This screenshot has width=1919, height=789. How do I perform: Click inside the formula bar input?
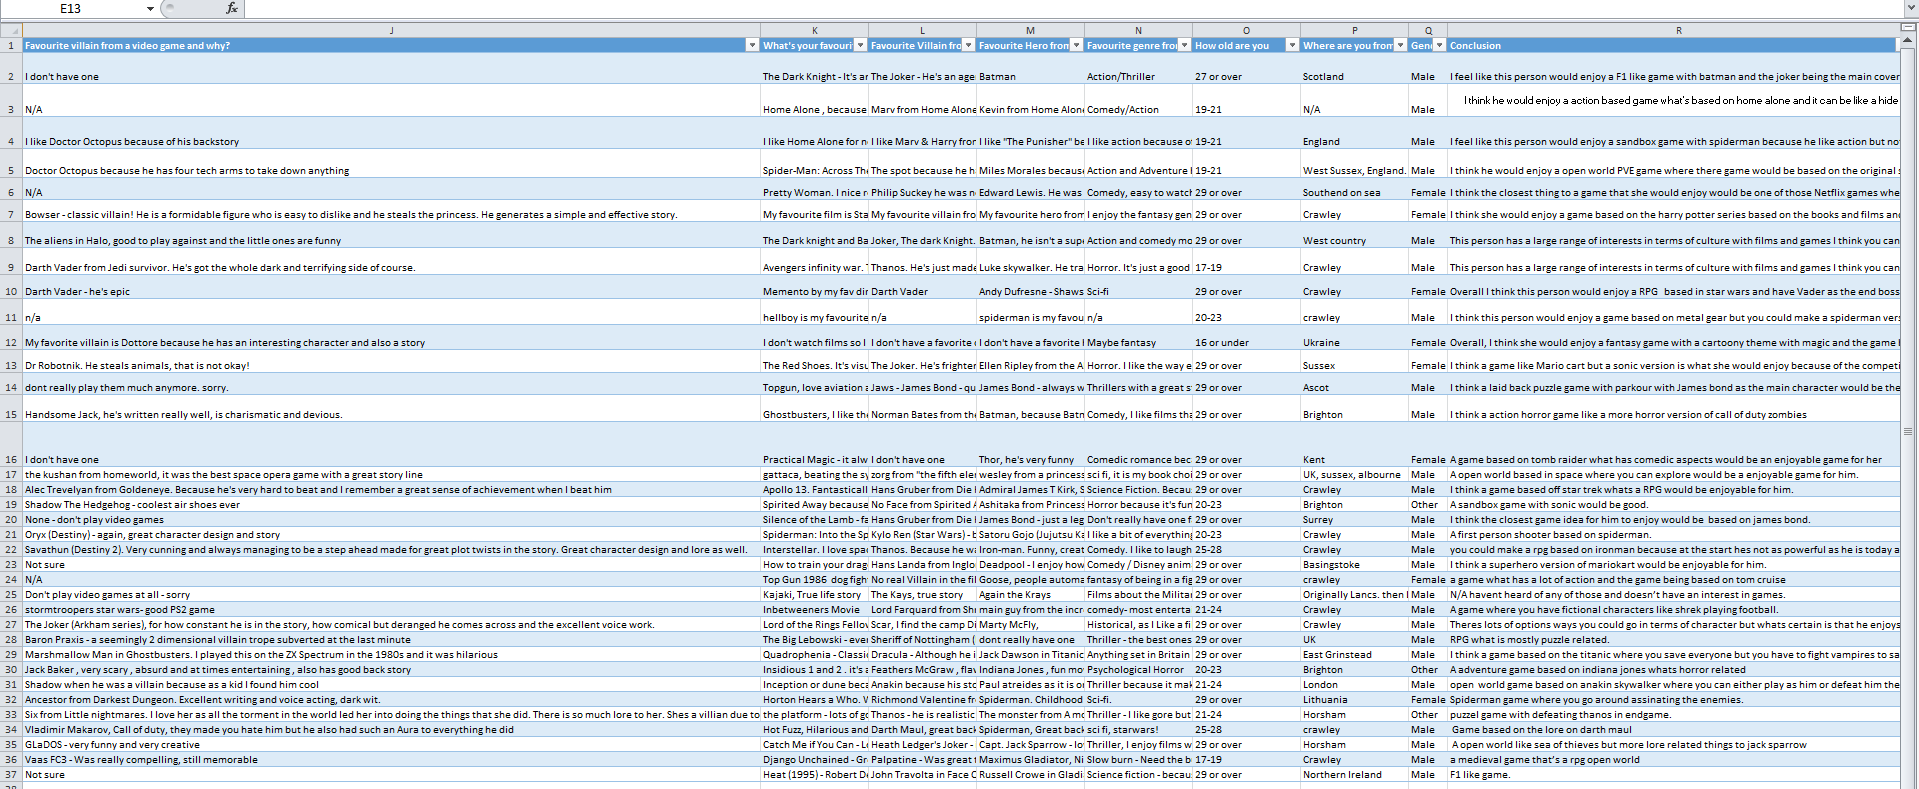point(1000,9)
